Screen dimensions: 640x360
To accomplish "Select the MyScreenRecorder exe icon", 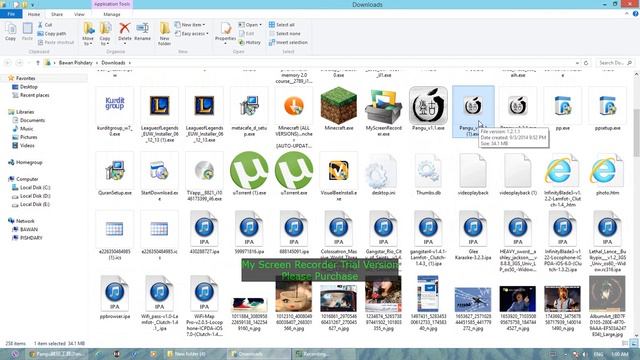I will [383, 106].
